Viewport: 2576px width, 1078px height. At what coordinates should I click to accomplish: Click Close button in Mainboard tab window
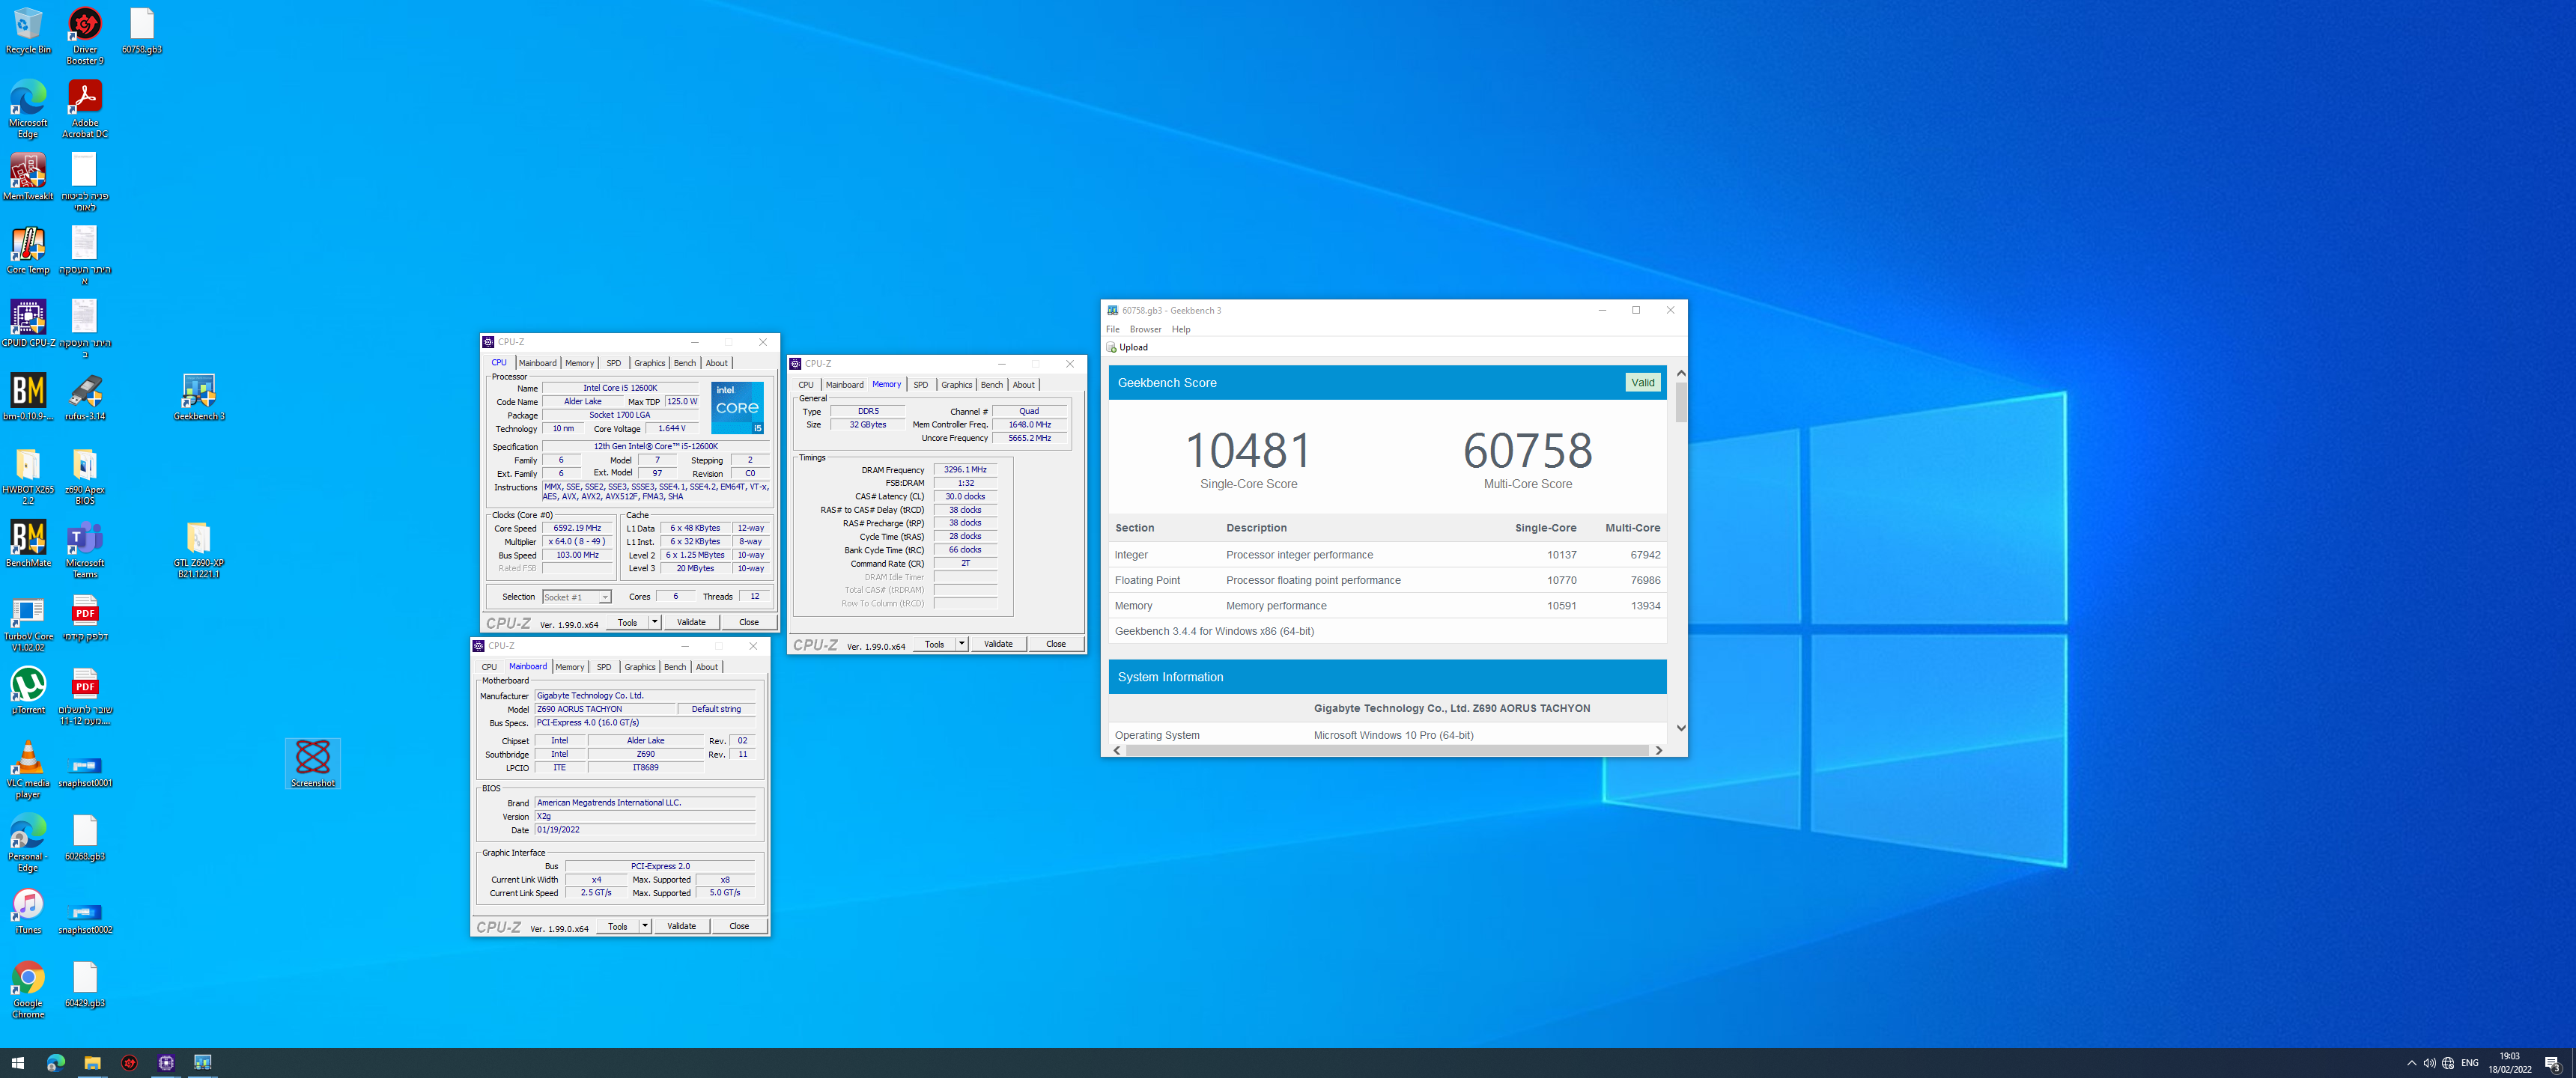pyautogui.click(x=738, y=926)
